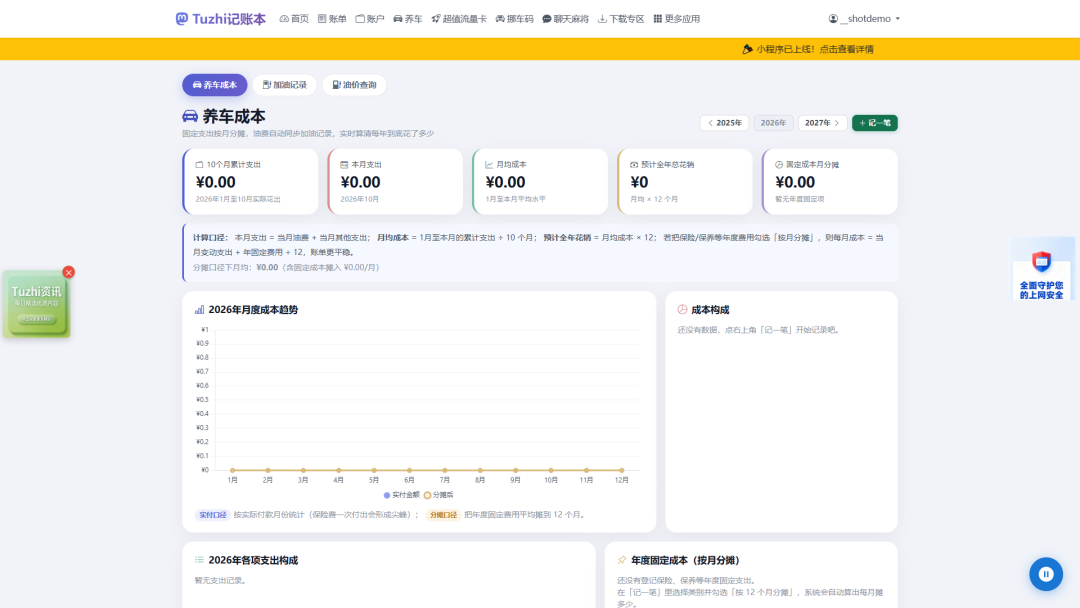This screenshot has height=608, width=1080.
Task: Click the security shield ad icon
Action: tap(1041, 262)
